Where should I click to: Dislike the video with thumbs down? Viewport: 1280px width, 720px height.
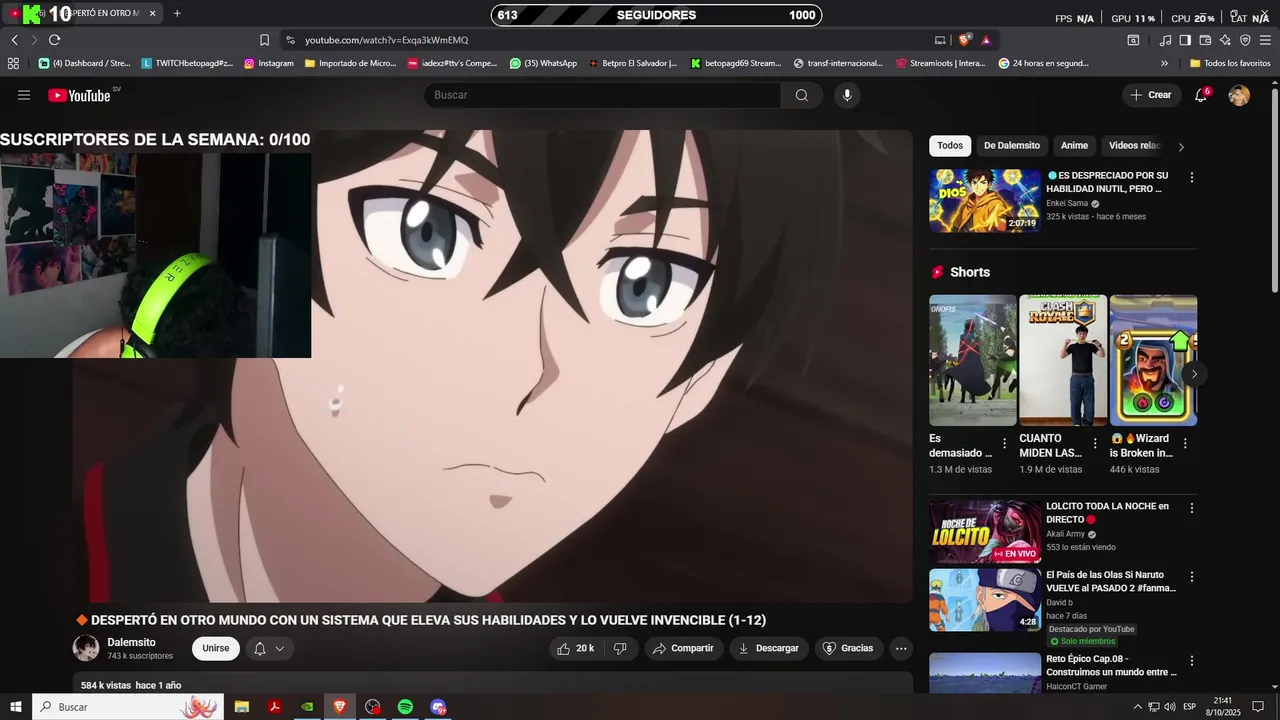[620, 648]
